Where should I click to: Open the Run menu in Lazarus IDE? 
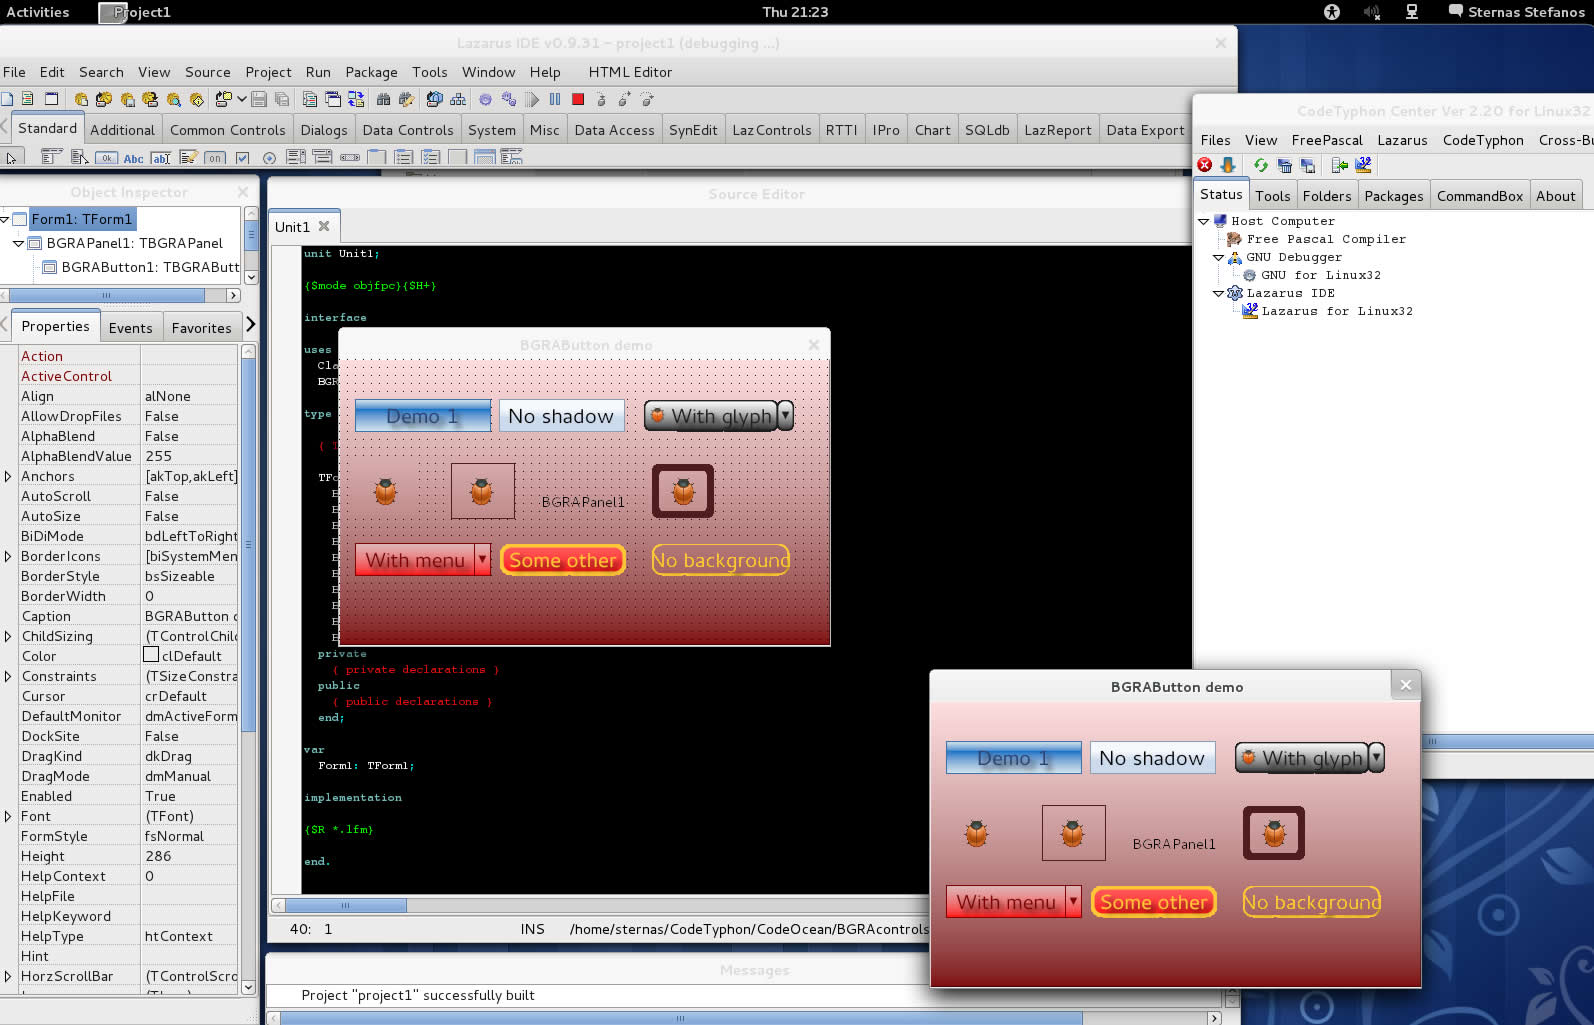click(318, 72)
